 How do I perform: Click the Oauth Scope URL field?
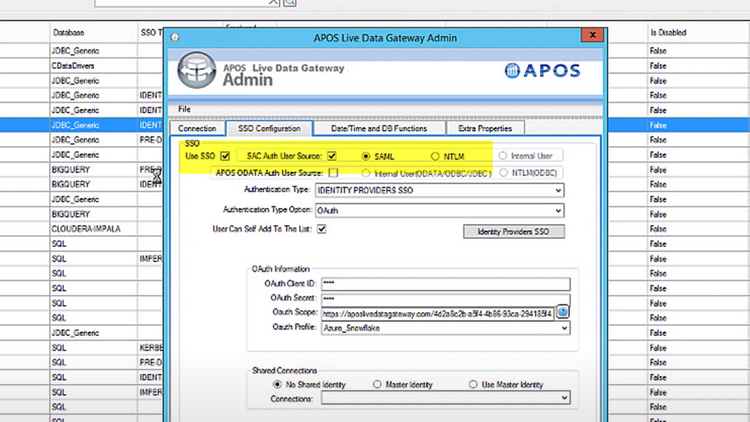click(438, 314)
